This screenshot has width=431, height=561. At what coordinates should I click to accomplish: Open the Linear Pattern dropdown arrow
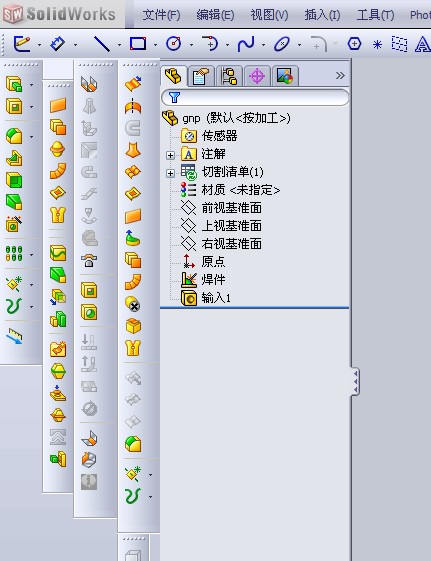(x=31, y=255)
